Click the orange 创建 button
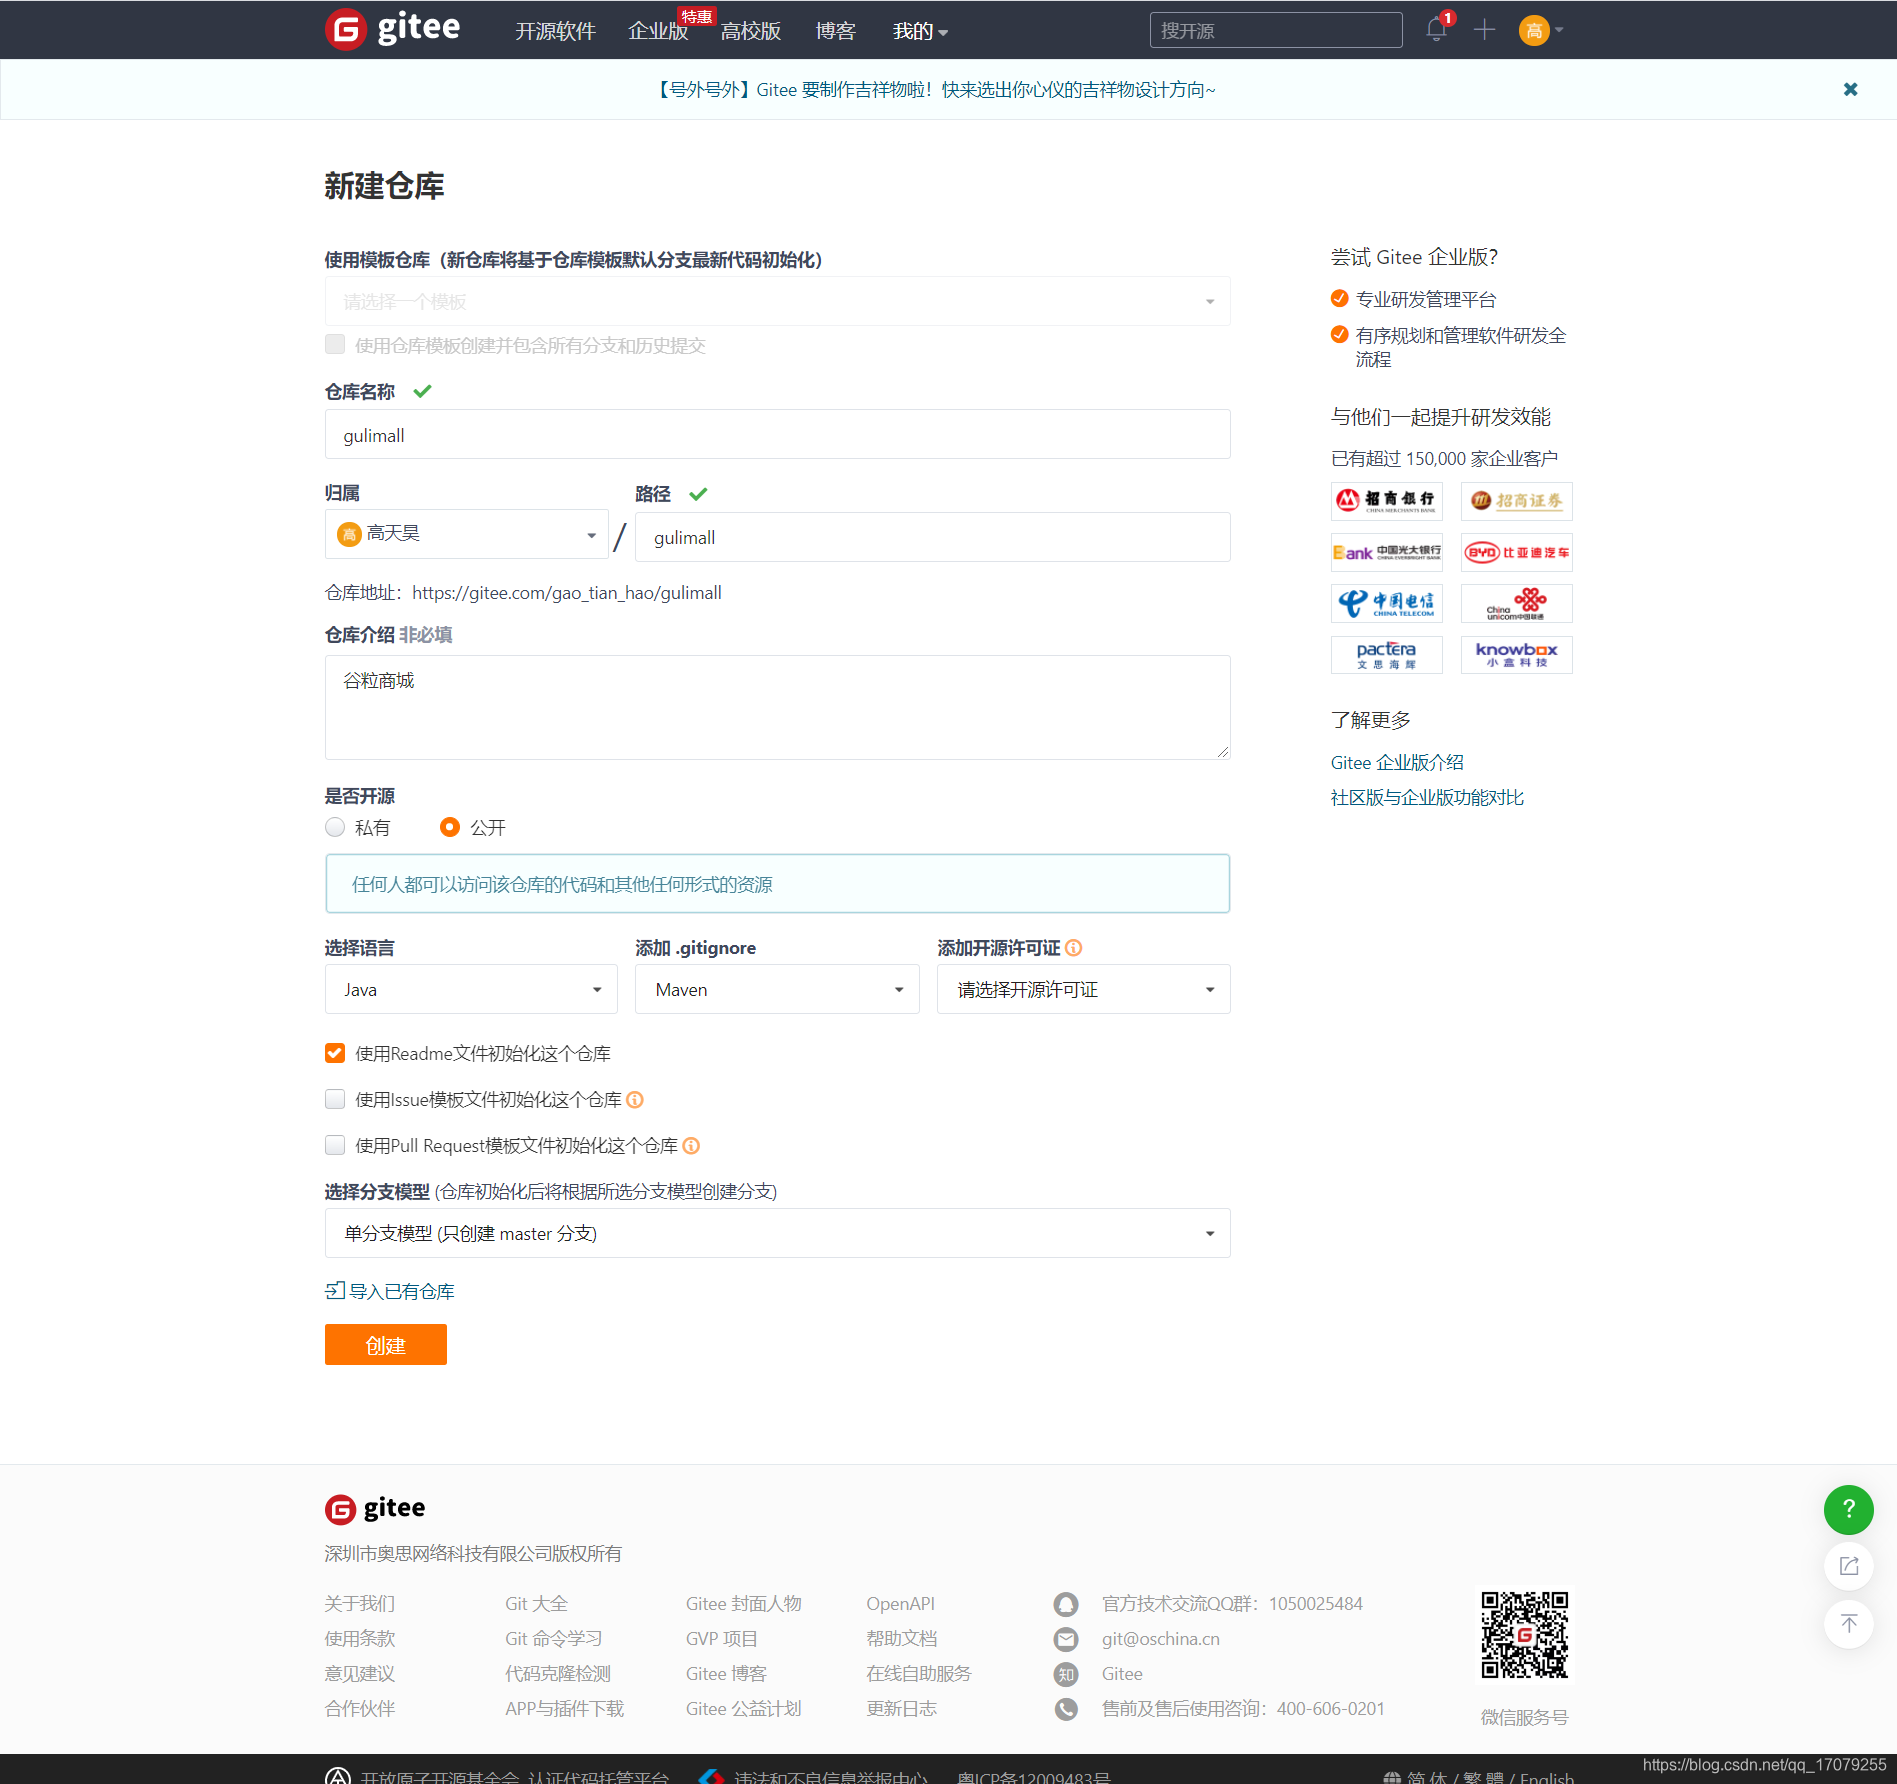The height and width of the screenshot is (1784, 1897). tap(385, 1345)
